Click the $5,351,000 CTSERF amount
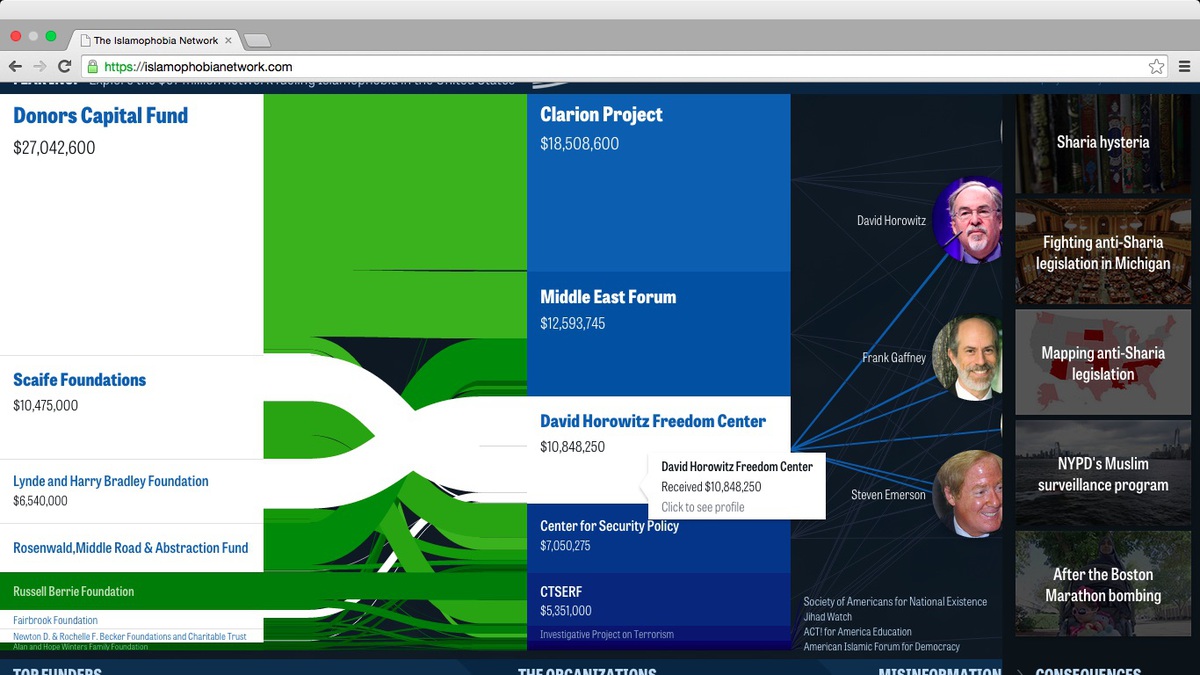Viewport: 1200px width, 675px height. pyautogui.click(x=565, y=611)
